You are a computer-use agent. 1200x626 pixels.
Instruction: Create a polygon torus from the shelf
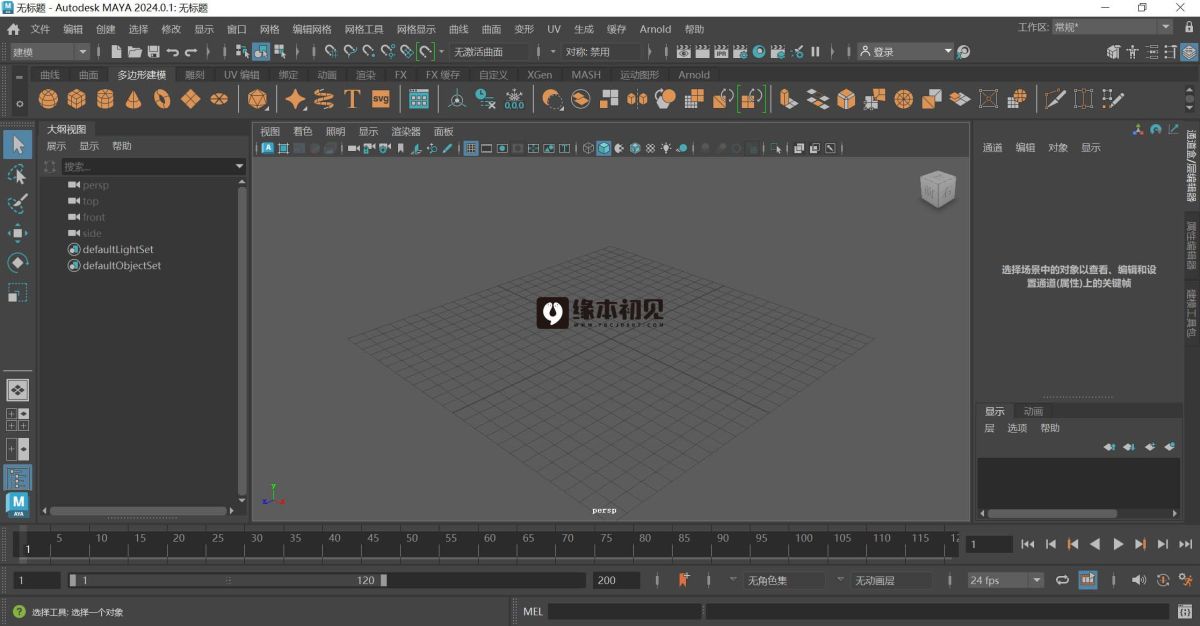point(162,99)
